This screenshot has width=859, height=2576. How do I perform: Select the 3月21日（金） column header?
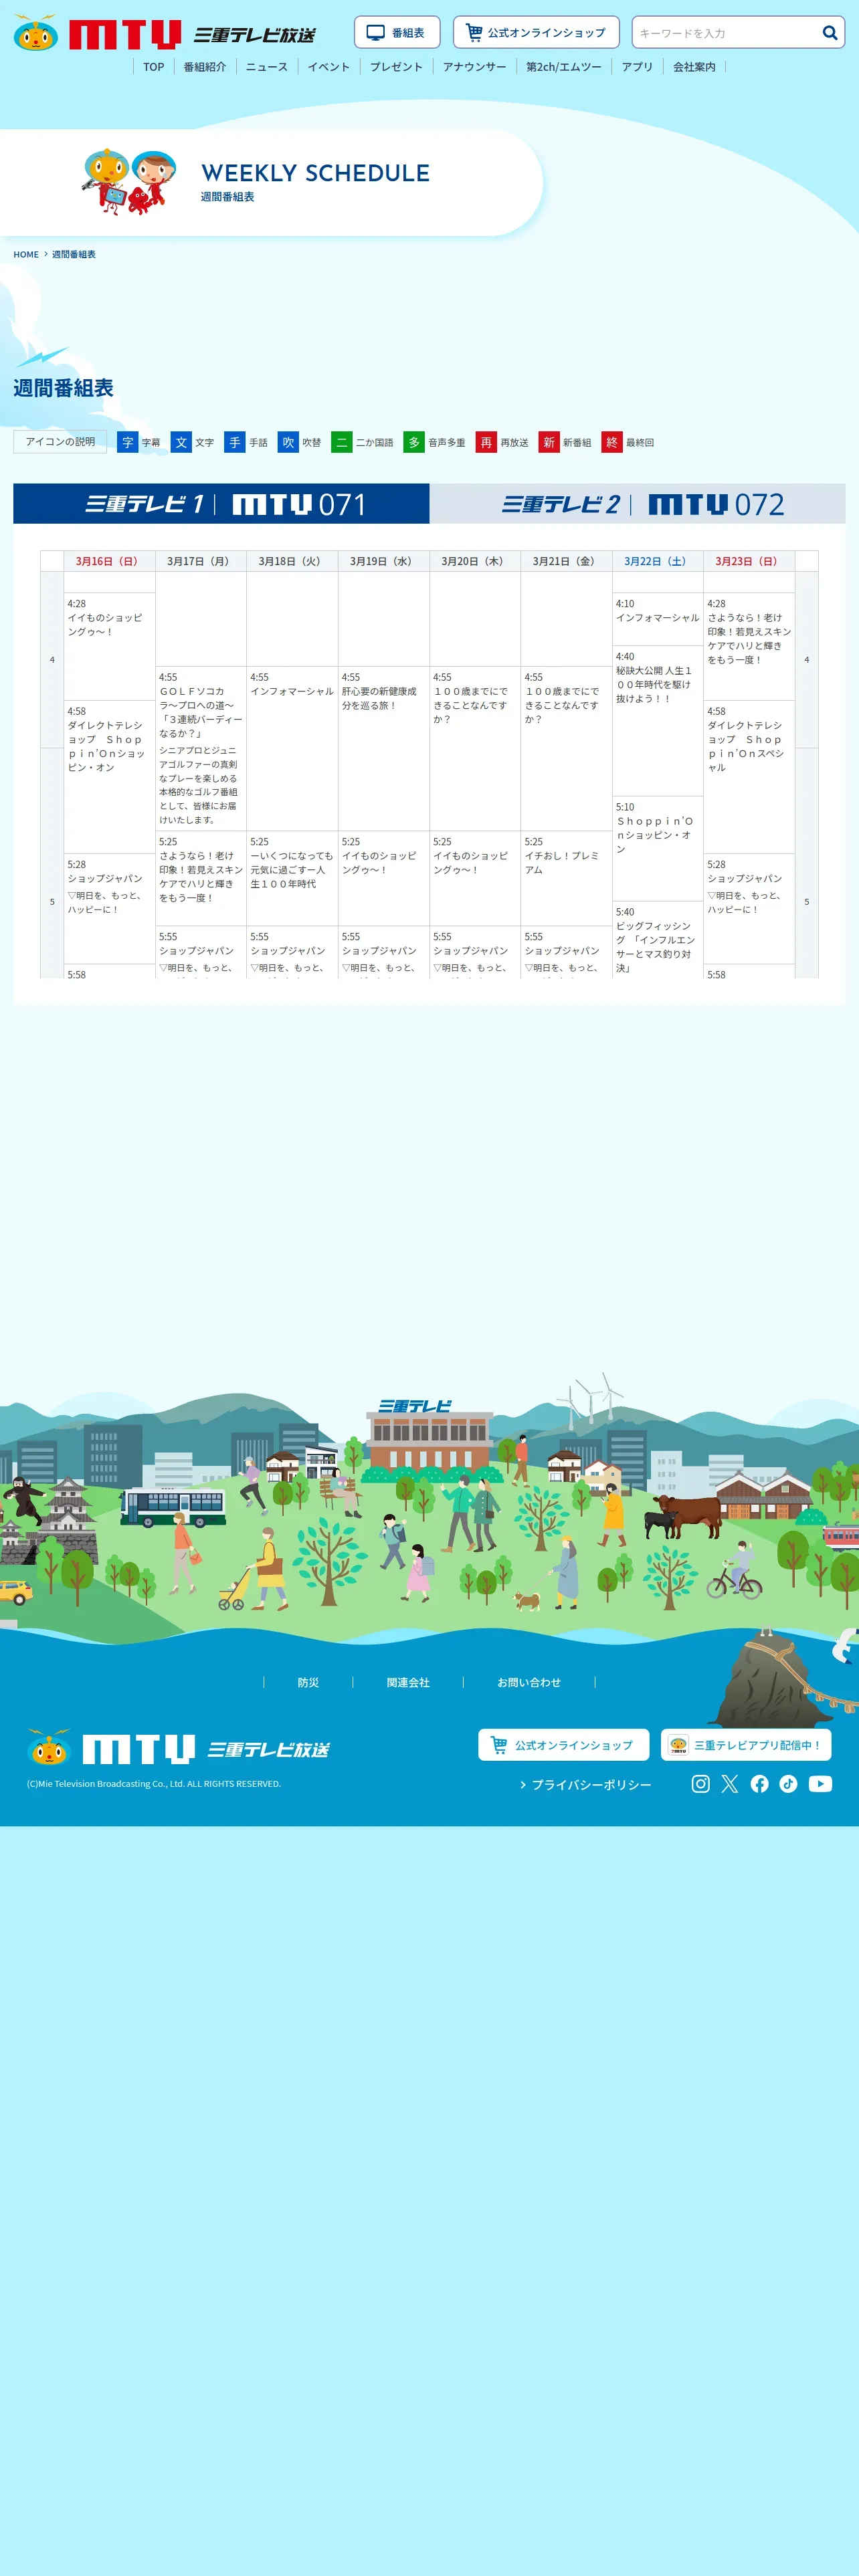click(x=566, y=561)
